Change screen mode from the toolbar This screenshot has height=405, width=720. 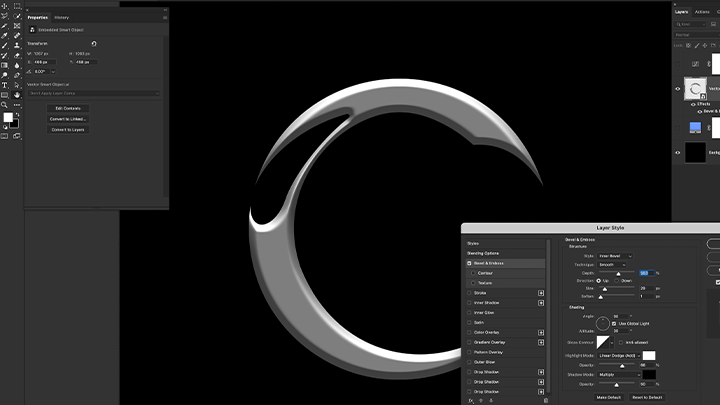[x=17, y=136]
